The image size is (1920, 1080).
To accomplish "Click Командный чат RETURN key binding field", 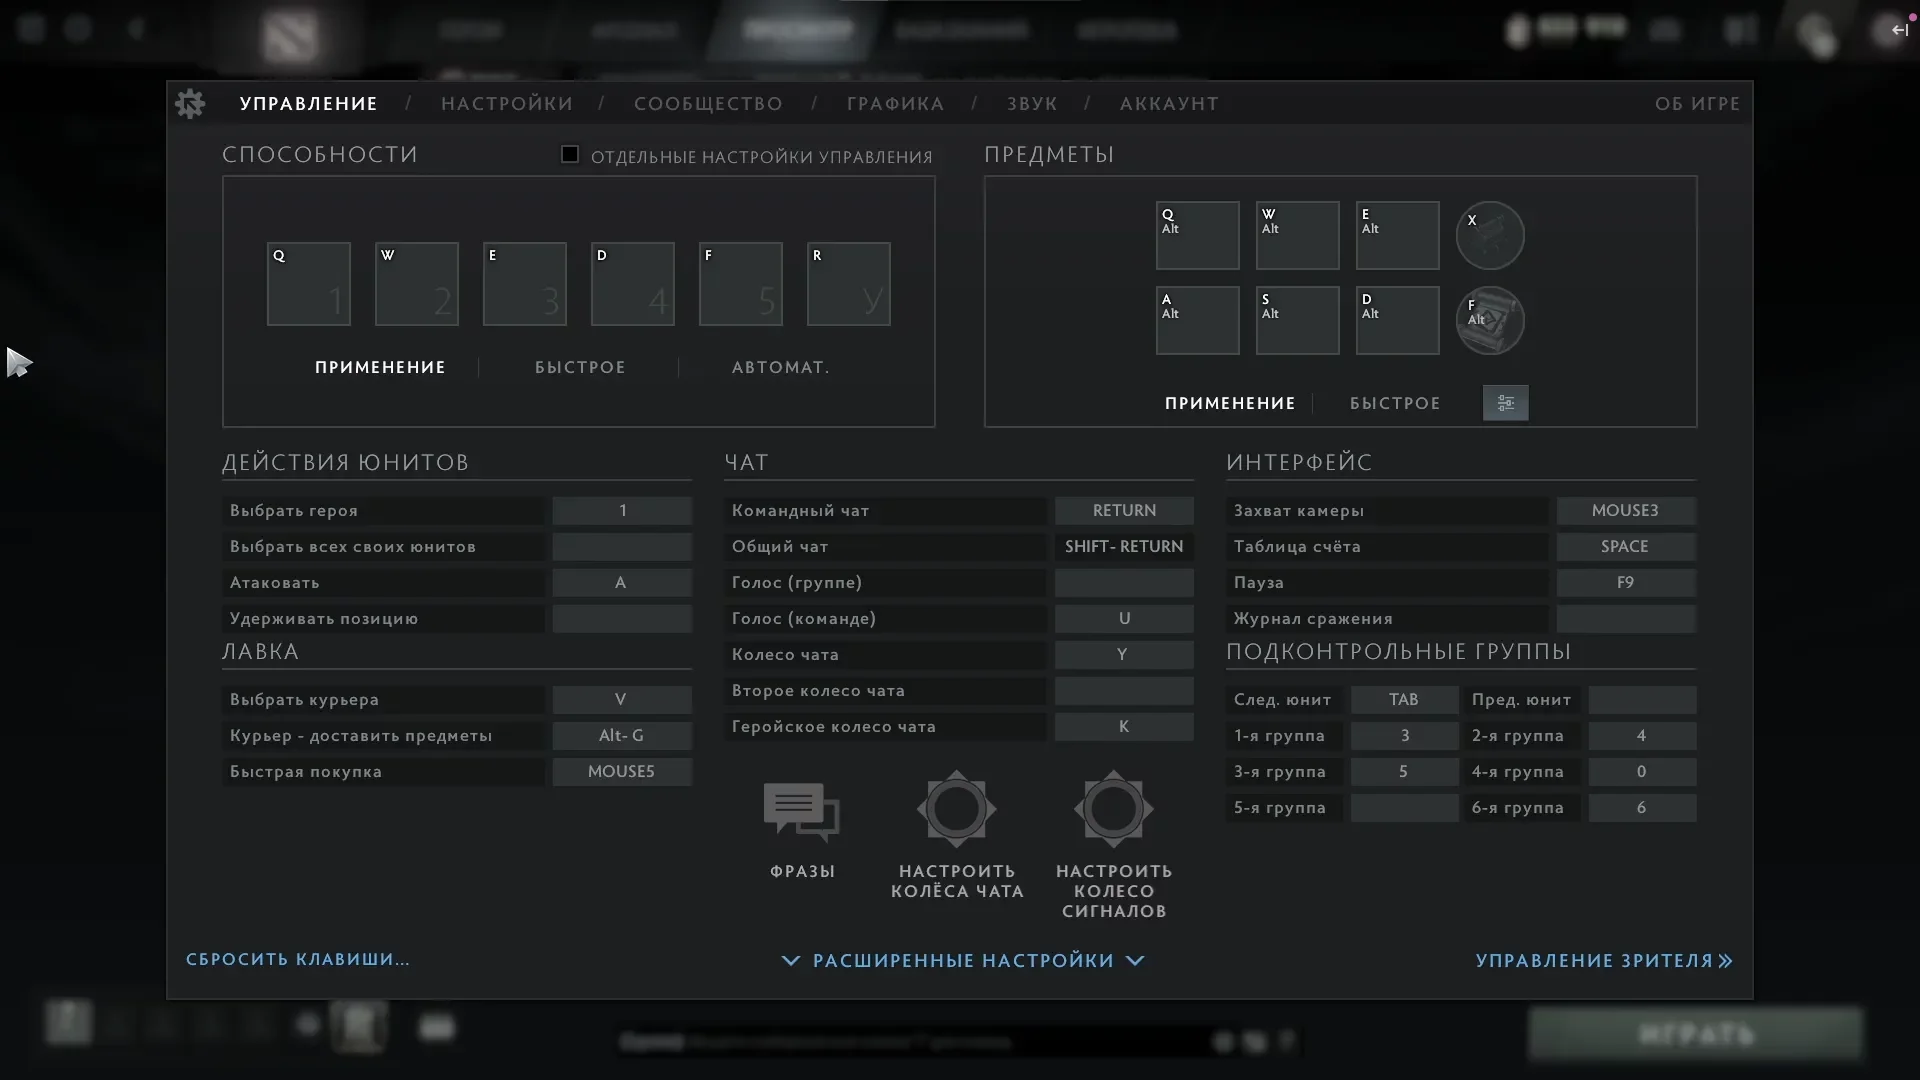I will tap(1123, 510).
